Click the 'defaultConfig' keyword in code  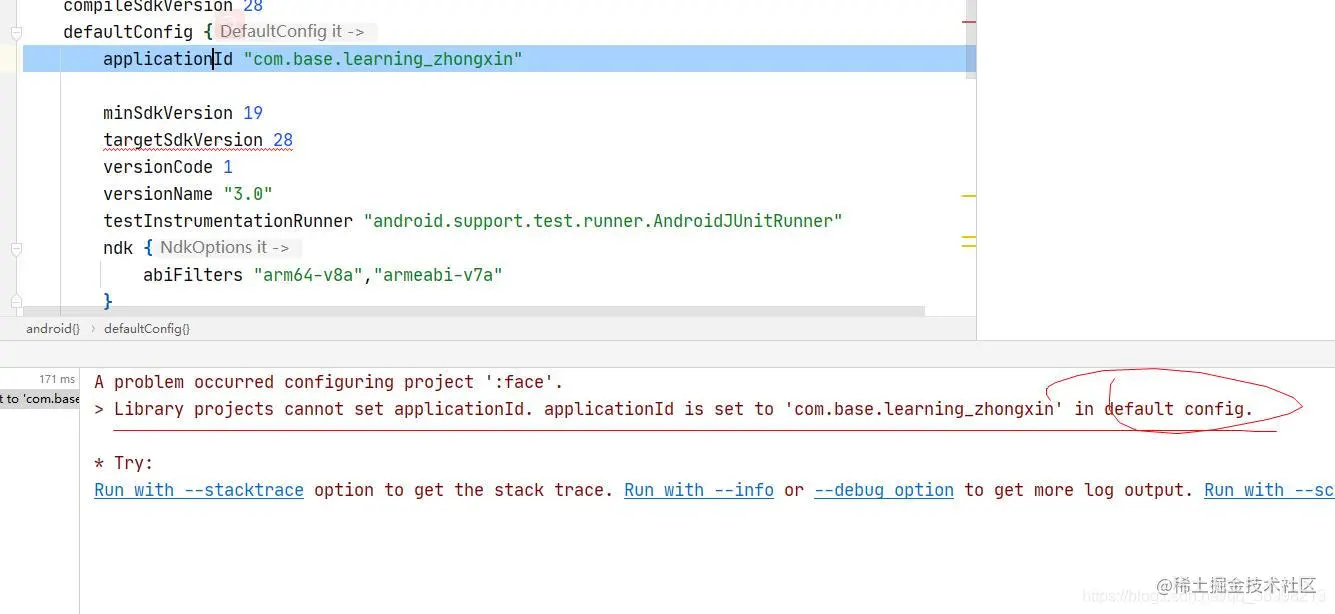tap(128, 32)
